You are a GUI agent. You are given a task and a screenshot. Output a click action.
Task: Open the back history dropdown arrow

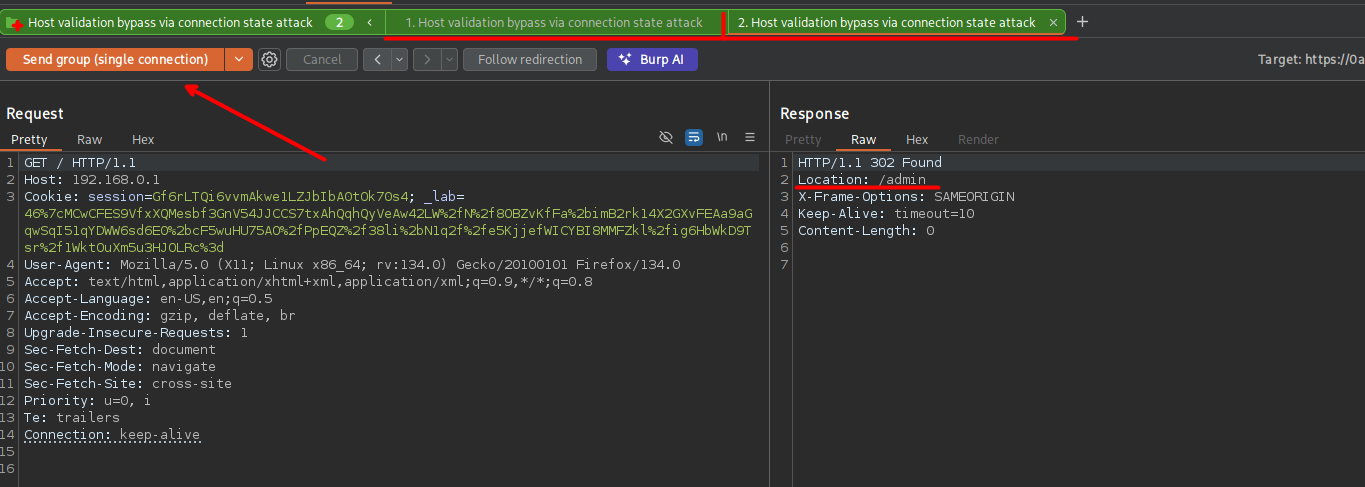[400, 60]
